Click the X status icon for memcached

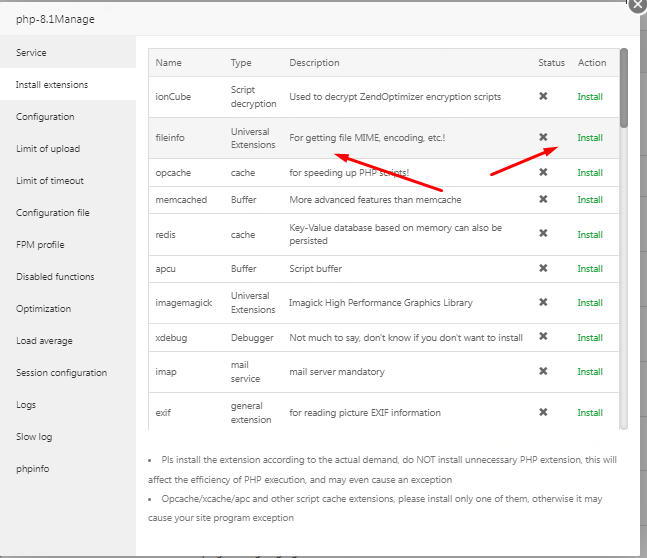[x=543, y=200]
